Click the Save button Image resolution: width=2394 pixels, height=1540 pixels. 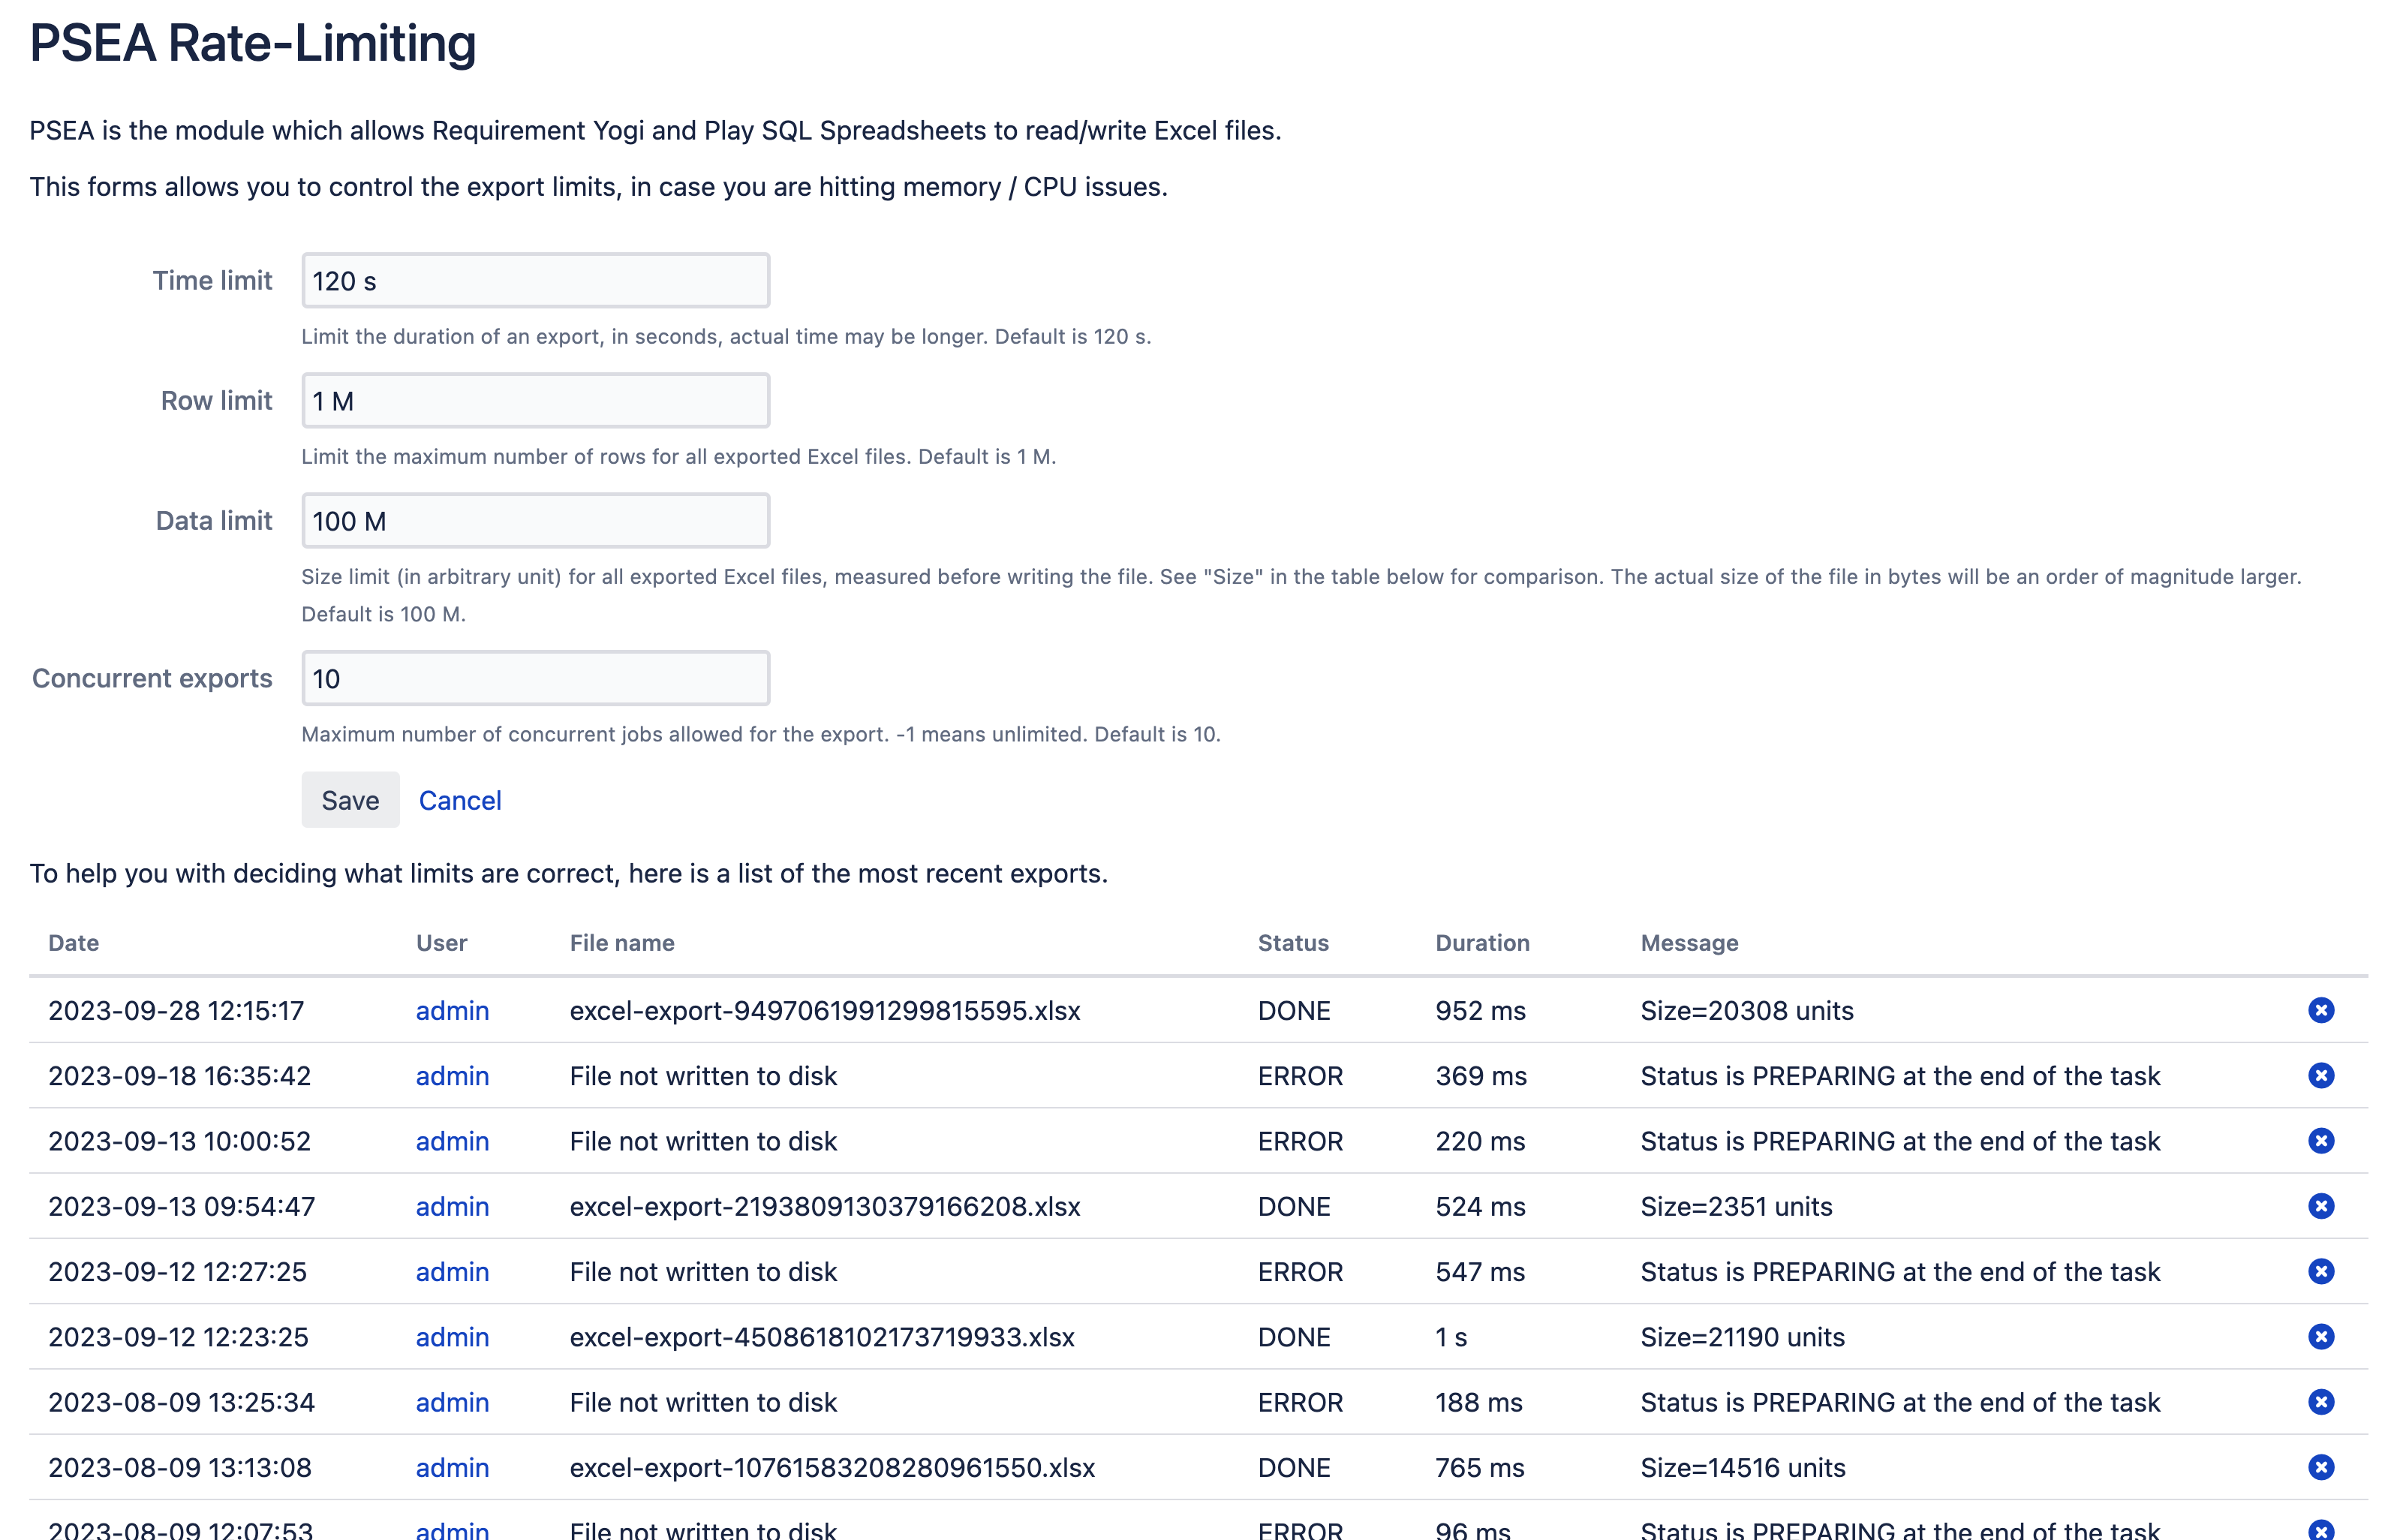click(350, 800)
